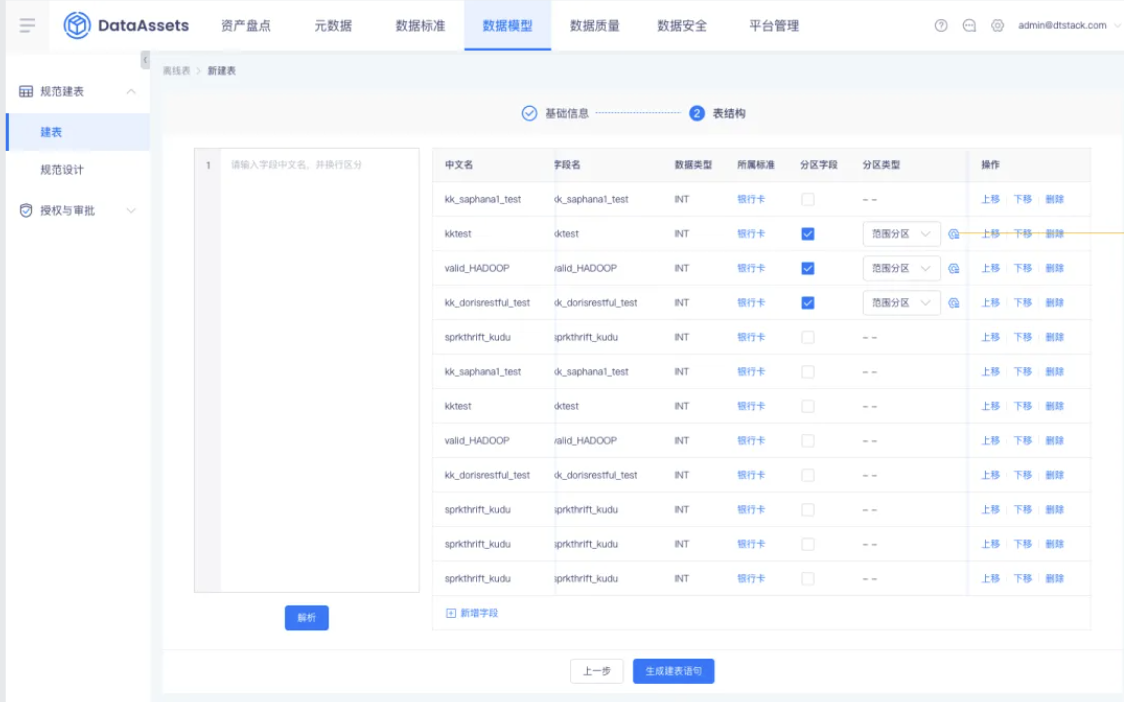Click the DataAssets logo icon

tap(77, 26)
